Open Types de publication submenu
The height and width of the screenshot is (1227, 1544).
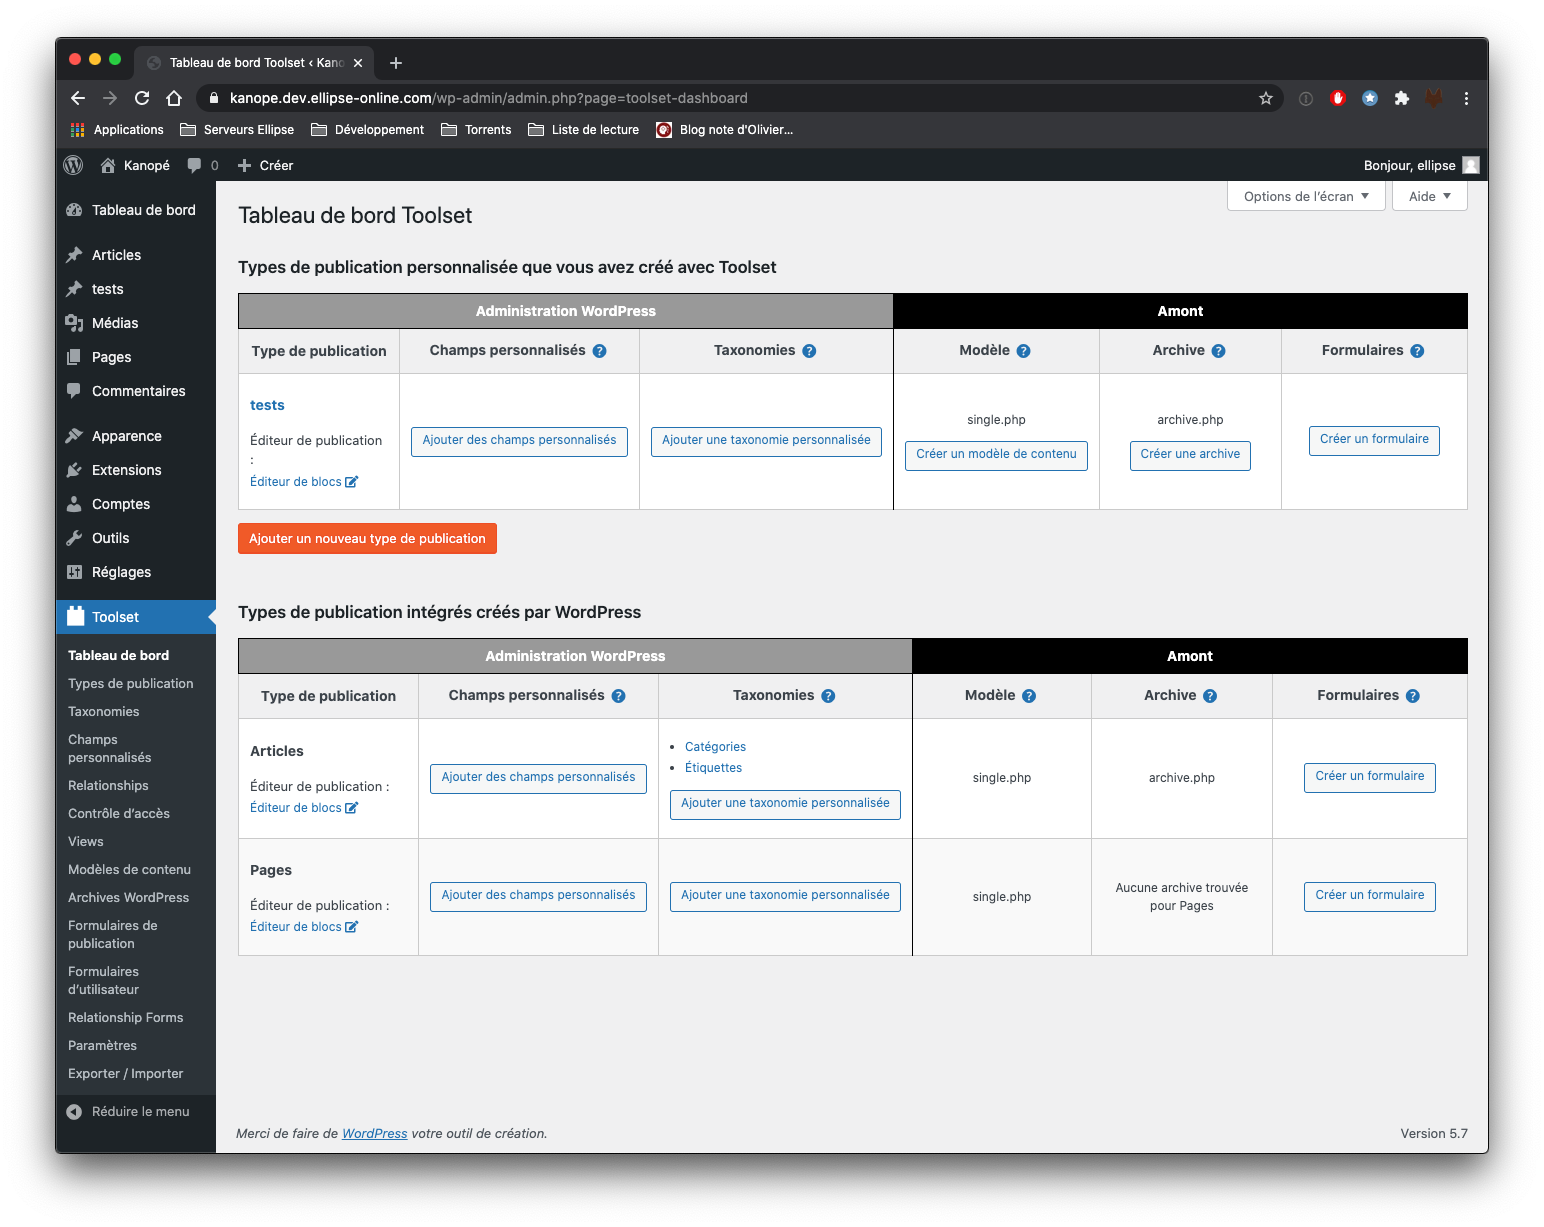[x=131, y=683]
